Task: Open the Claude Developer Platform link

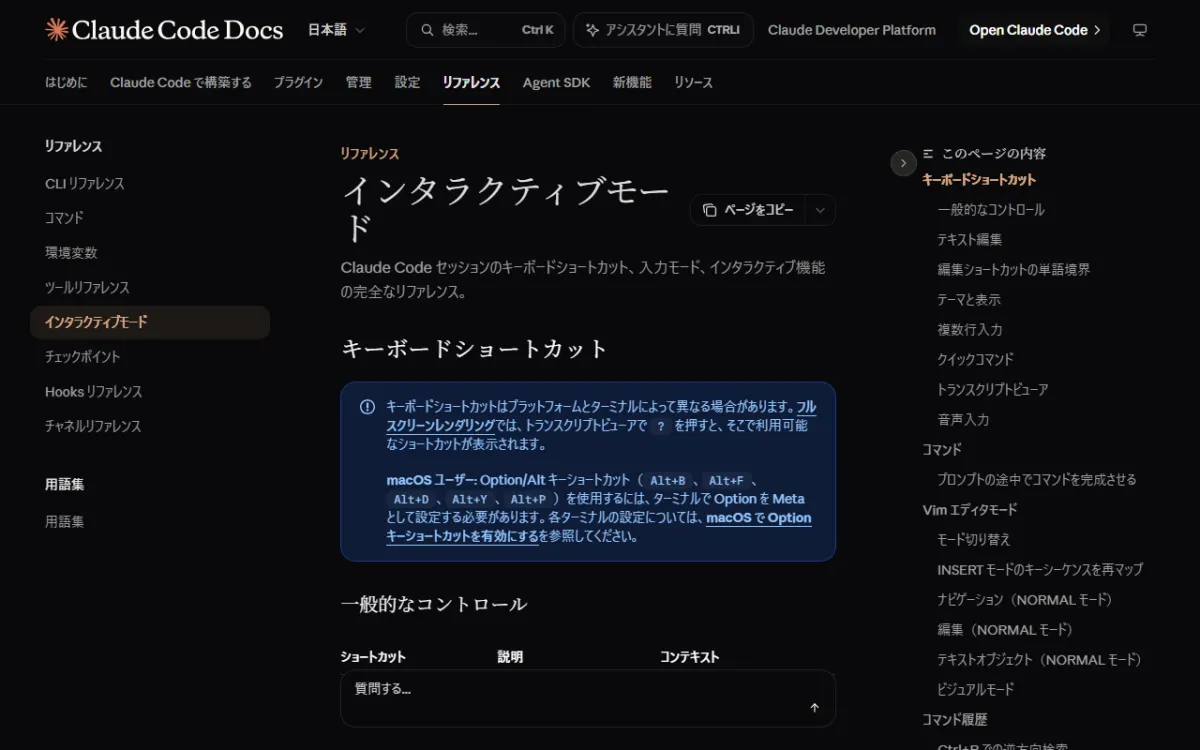Action: [x=852, y=30]
